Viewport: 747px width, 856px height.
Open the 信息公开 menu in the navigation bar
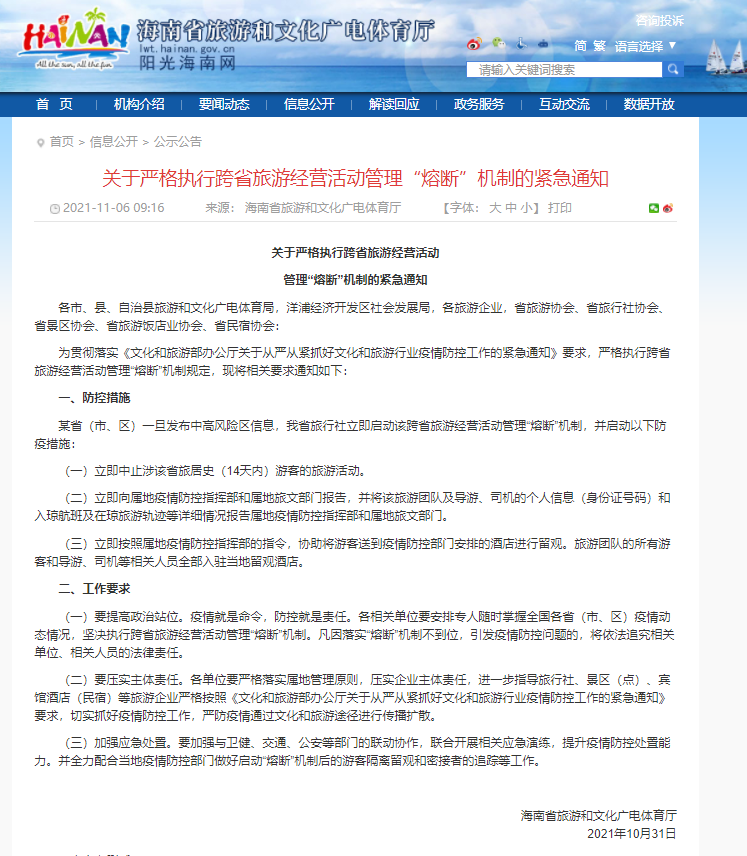(309, 104)
